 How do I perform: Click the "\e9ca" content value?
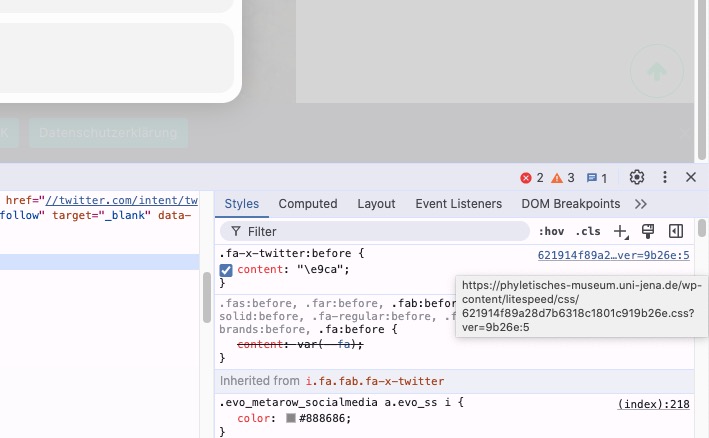click(321, 269)
